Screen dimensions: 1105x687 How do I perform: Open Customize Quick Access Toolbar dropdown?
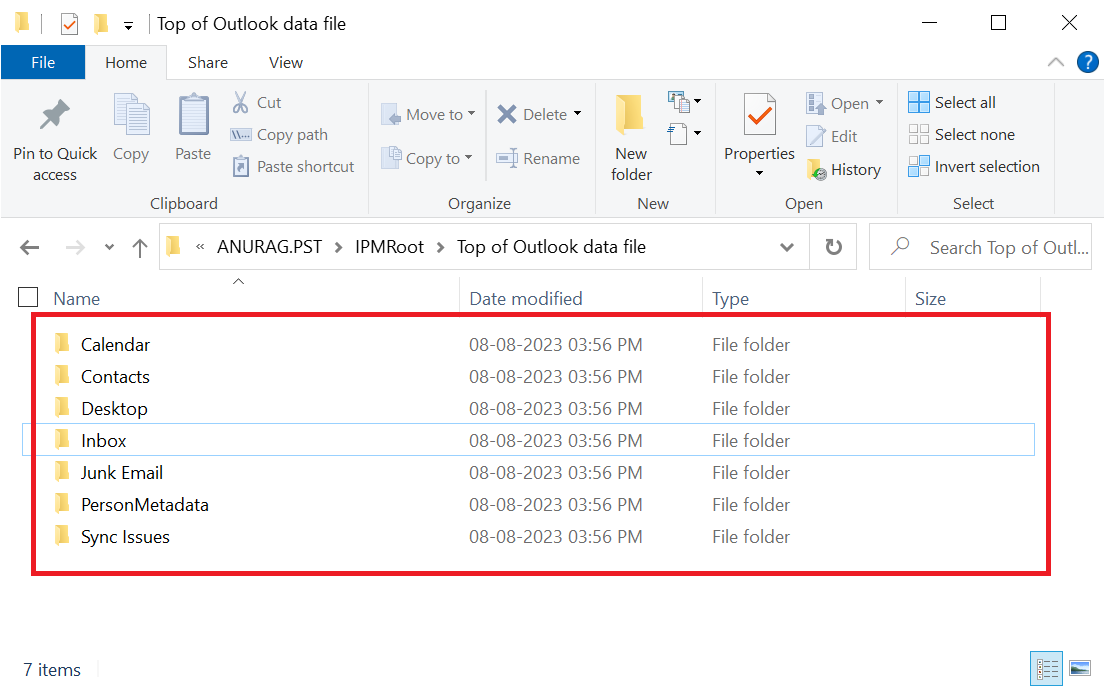128,26
